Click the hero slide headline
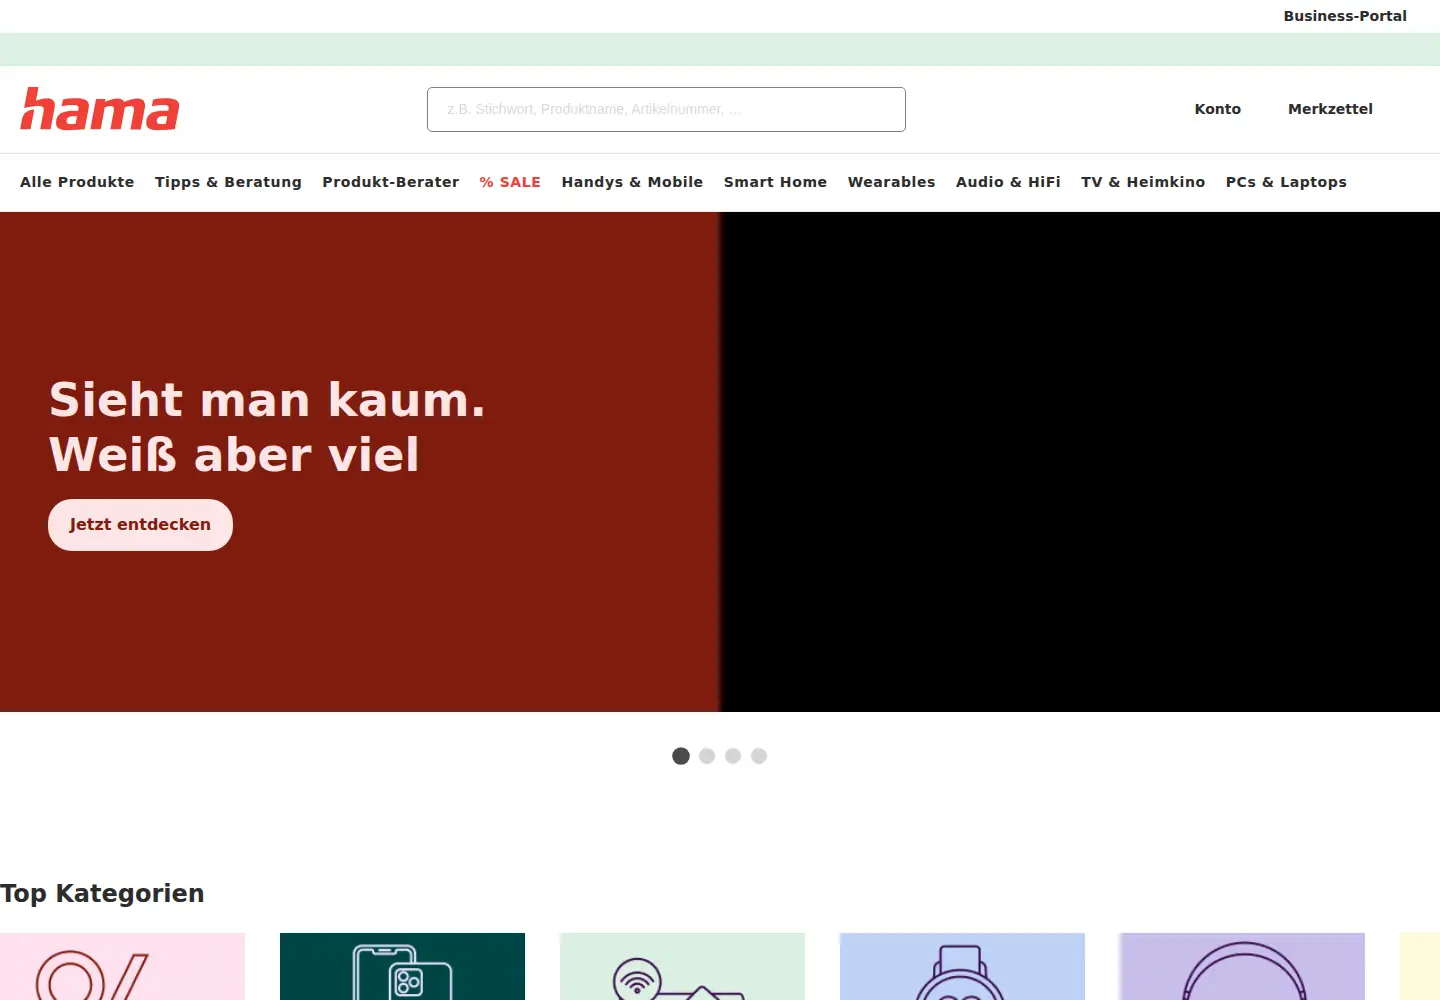Screen dimensions: 1440x1000 (x=267, y=427)
